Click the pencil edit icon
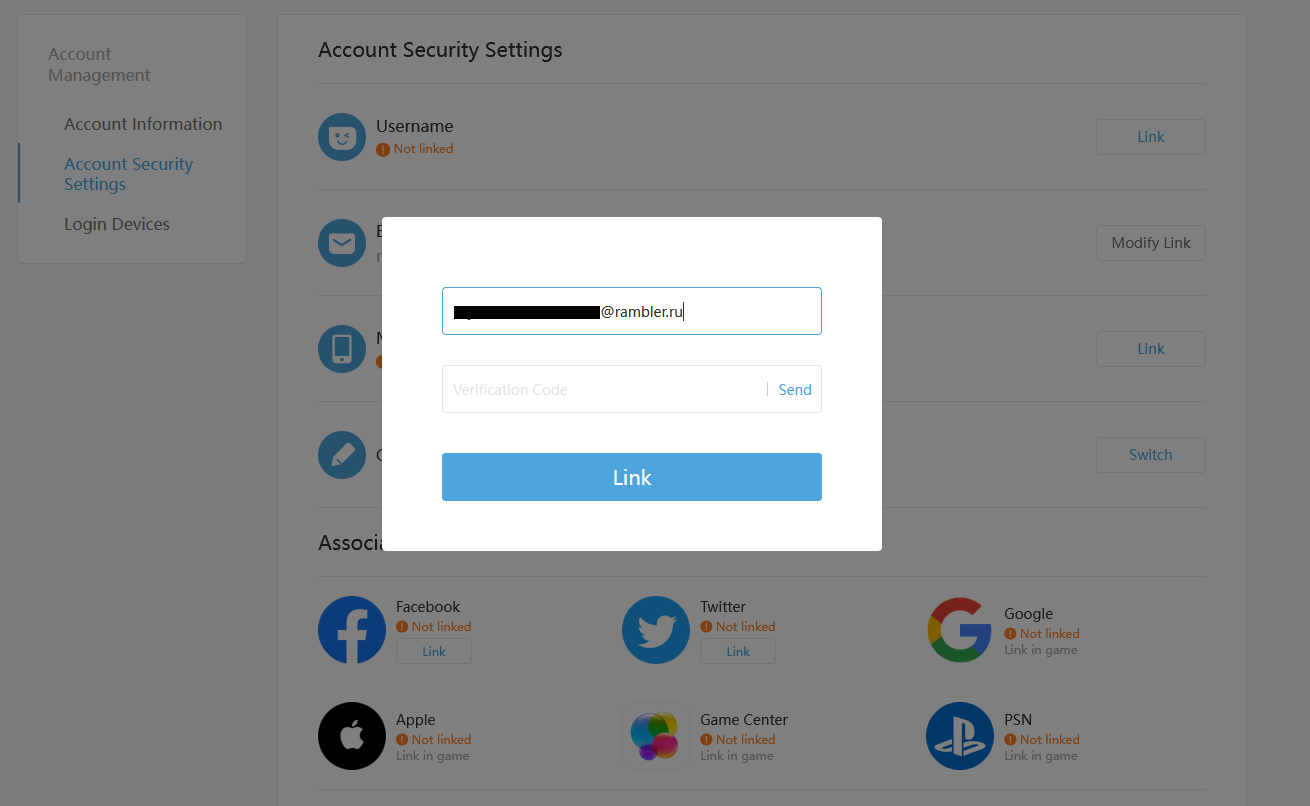The height and width of the screenshot is (806, 1310). (342, 455)
